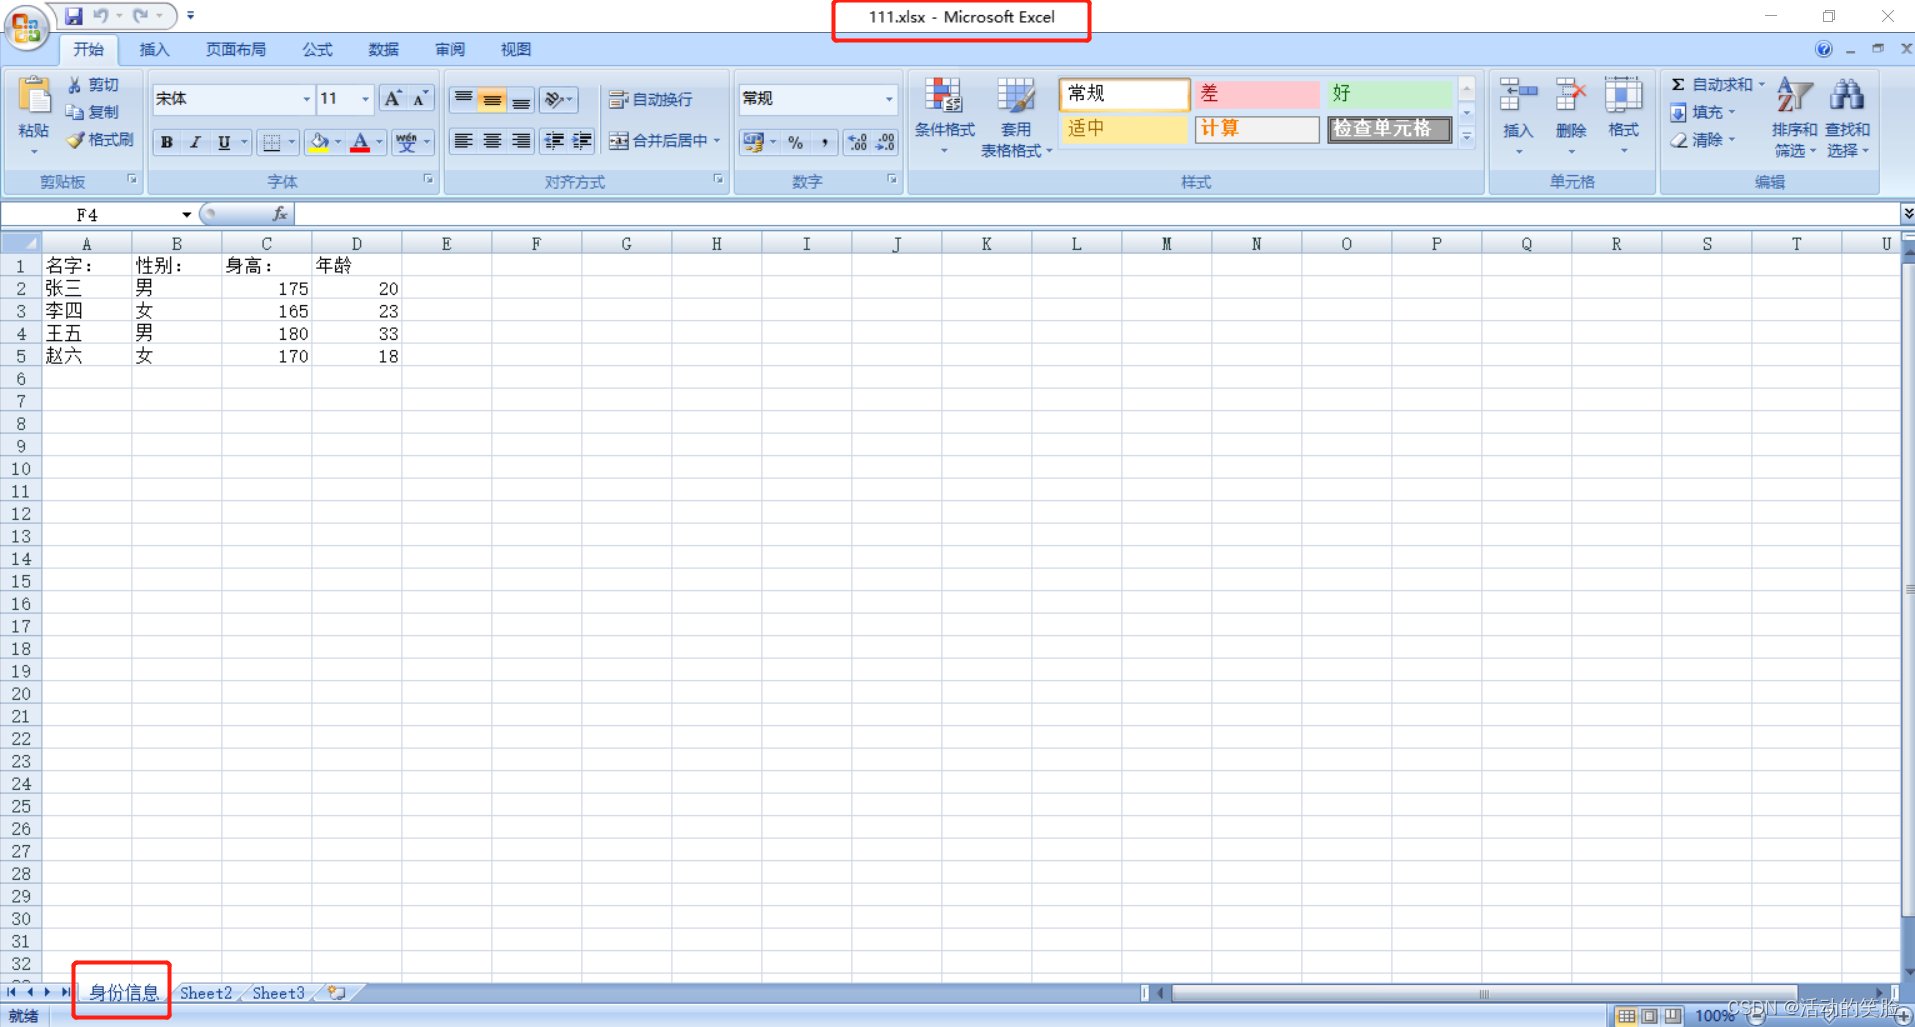
Task: Apply cell borders icon
Action: (x=271, y=142)
